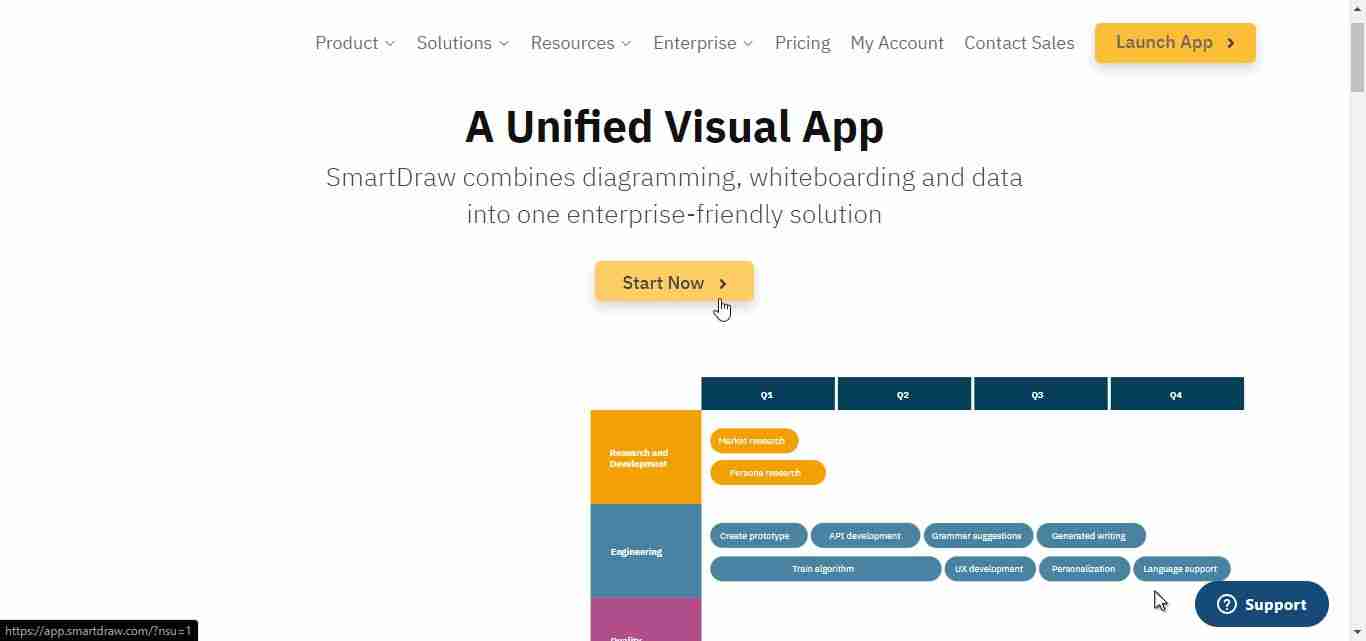This screenshot has height=641, width=1366.
Task: Select the Q1 column header in roadmap
Action: (x=767, y=394)
